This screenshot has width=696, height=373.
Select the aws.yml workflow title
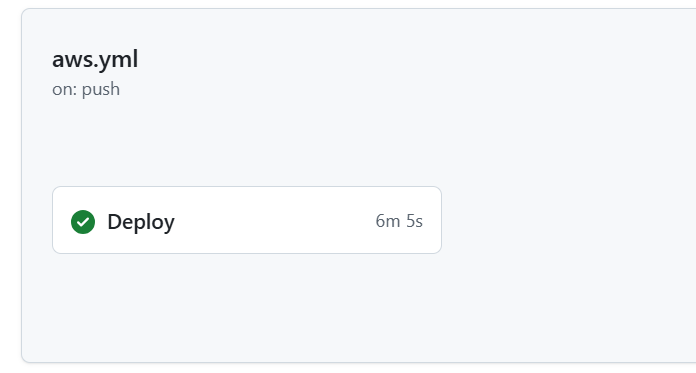point(95,59)
